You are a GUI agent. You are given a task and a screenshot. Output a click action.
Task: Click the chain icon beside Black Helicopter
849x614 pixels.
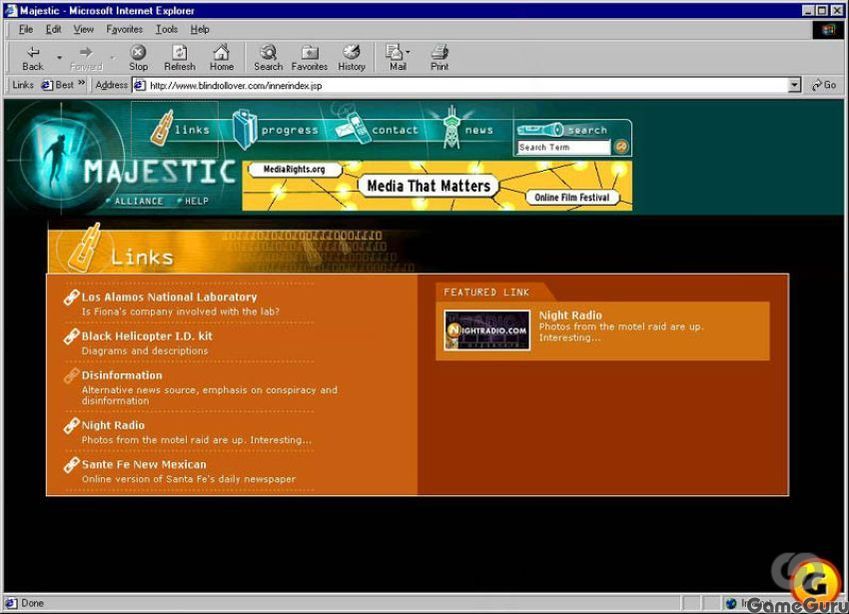[71, 337]
